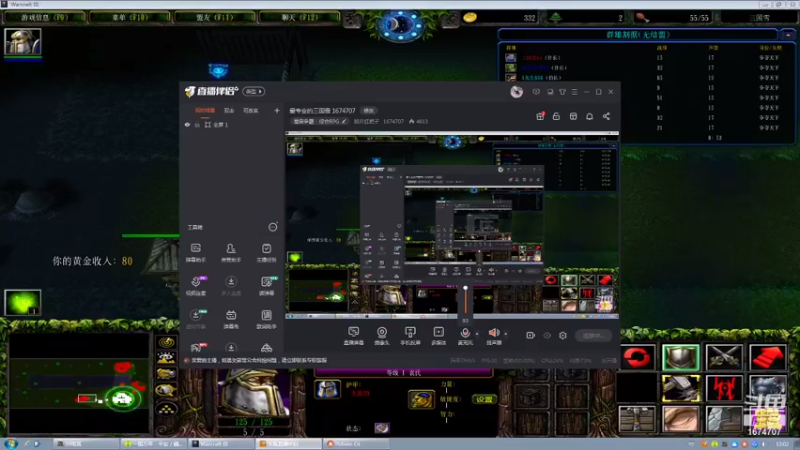
Task: Collapse the Warcraft scoreboard panel
Action: tap(788, 35)
